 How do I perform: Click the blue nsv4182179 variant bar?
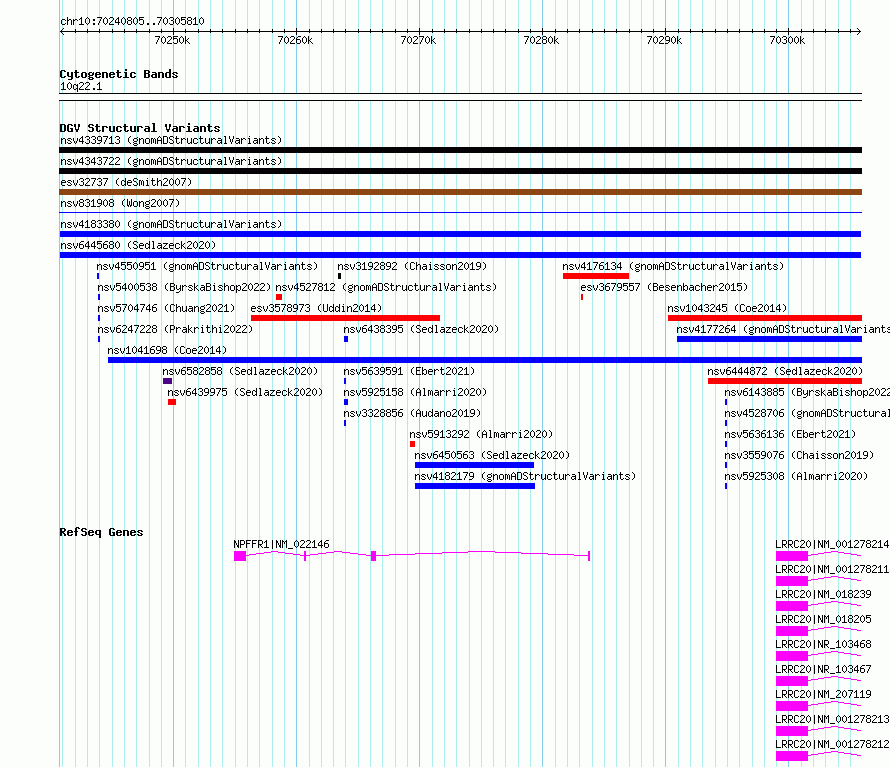(x=475, y=486)
